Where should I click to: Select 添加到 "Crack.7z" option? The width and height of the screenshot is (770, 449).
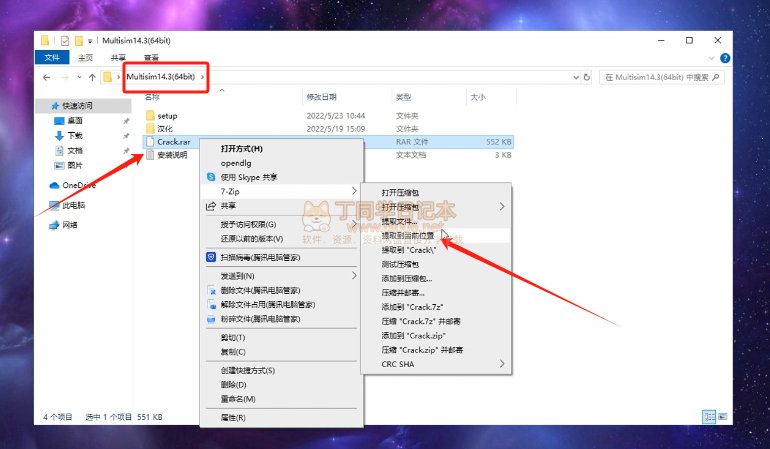click(x=412, y=307)
